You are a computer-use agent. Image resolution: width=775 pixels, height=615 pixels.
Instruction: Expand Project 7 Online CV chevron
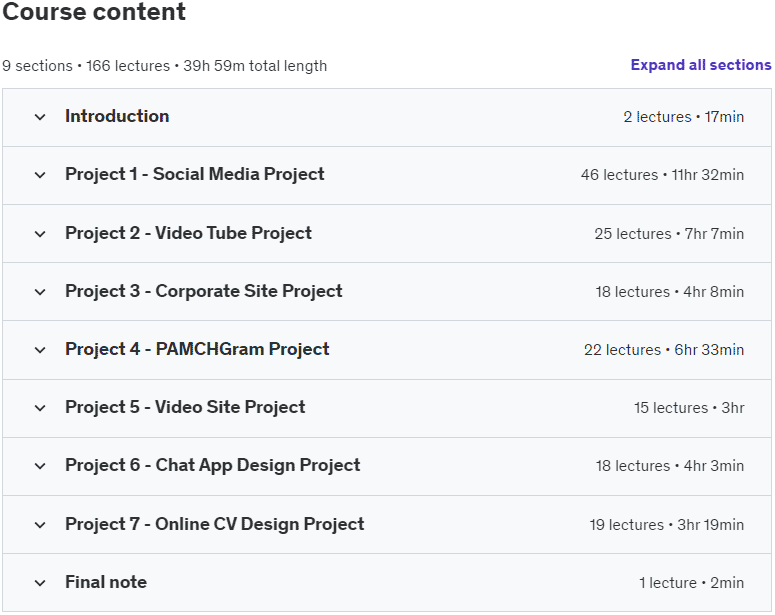(40, 525)
